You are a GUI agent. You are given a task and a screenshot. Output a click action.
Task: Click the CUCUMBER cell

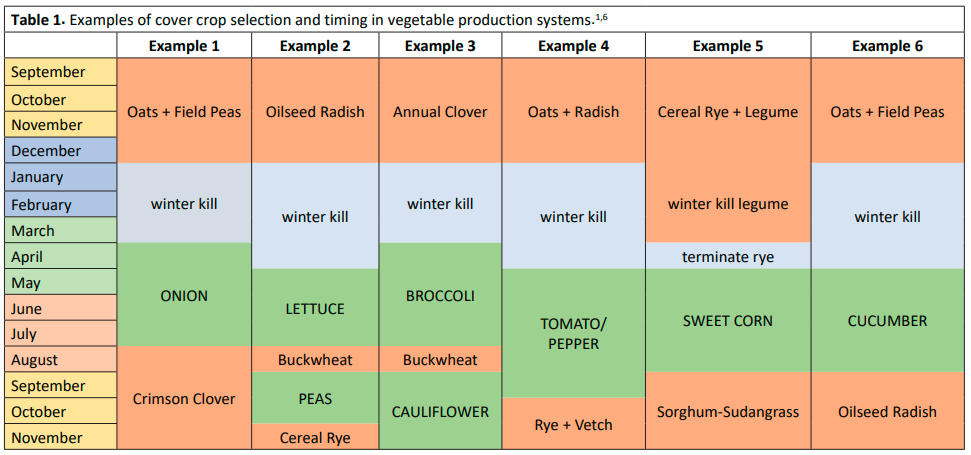pos(887,321)
